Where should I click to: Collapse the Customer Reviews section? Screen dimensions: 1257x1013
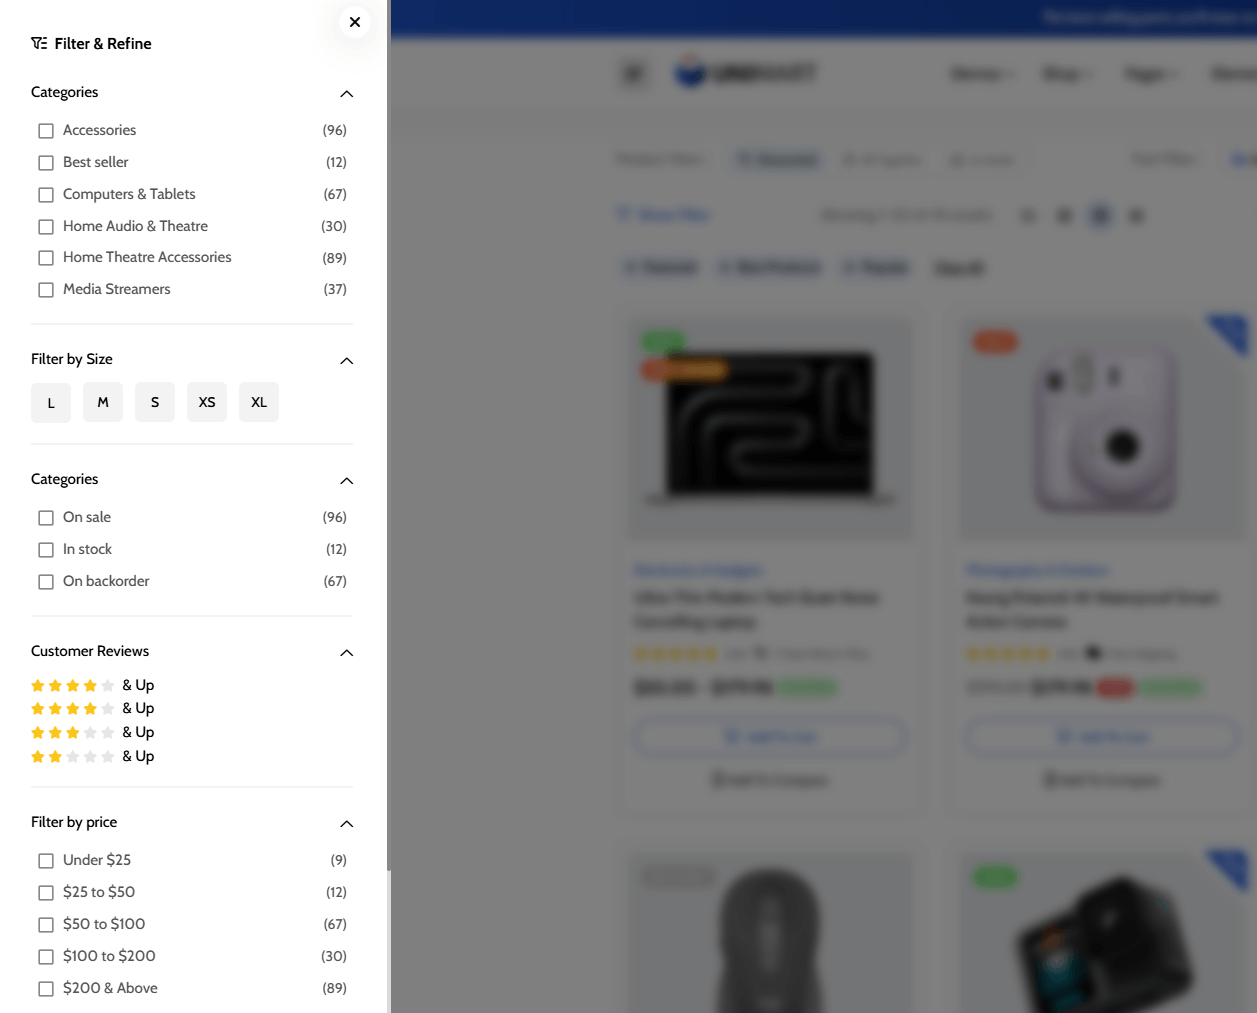(347, 653)
